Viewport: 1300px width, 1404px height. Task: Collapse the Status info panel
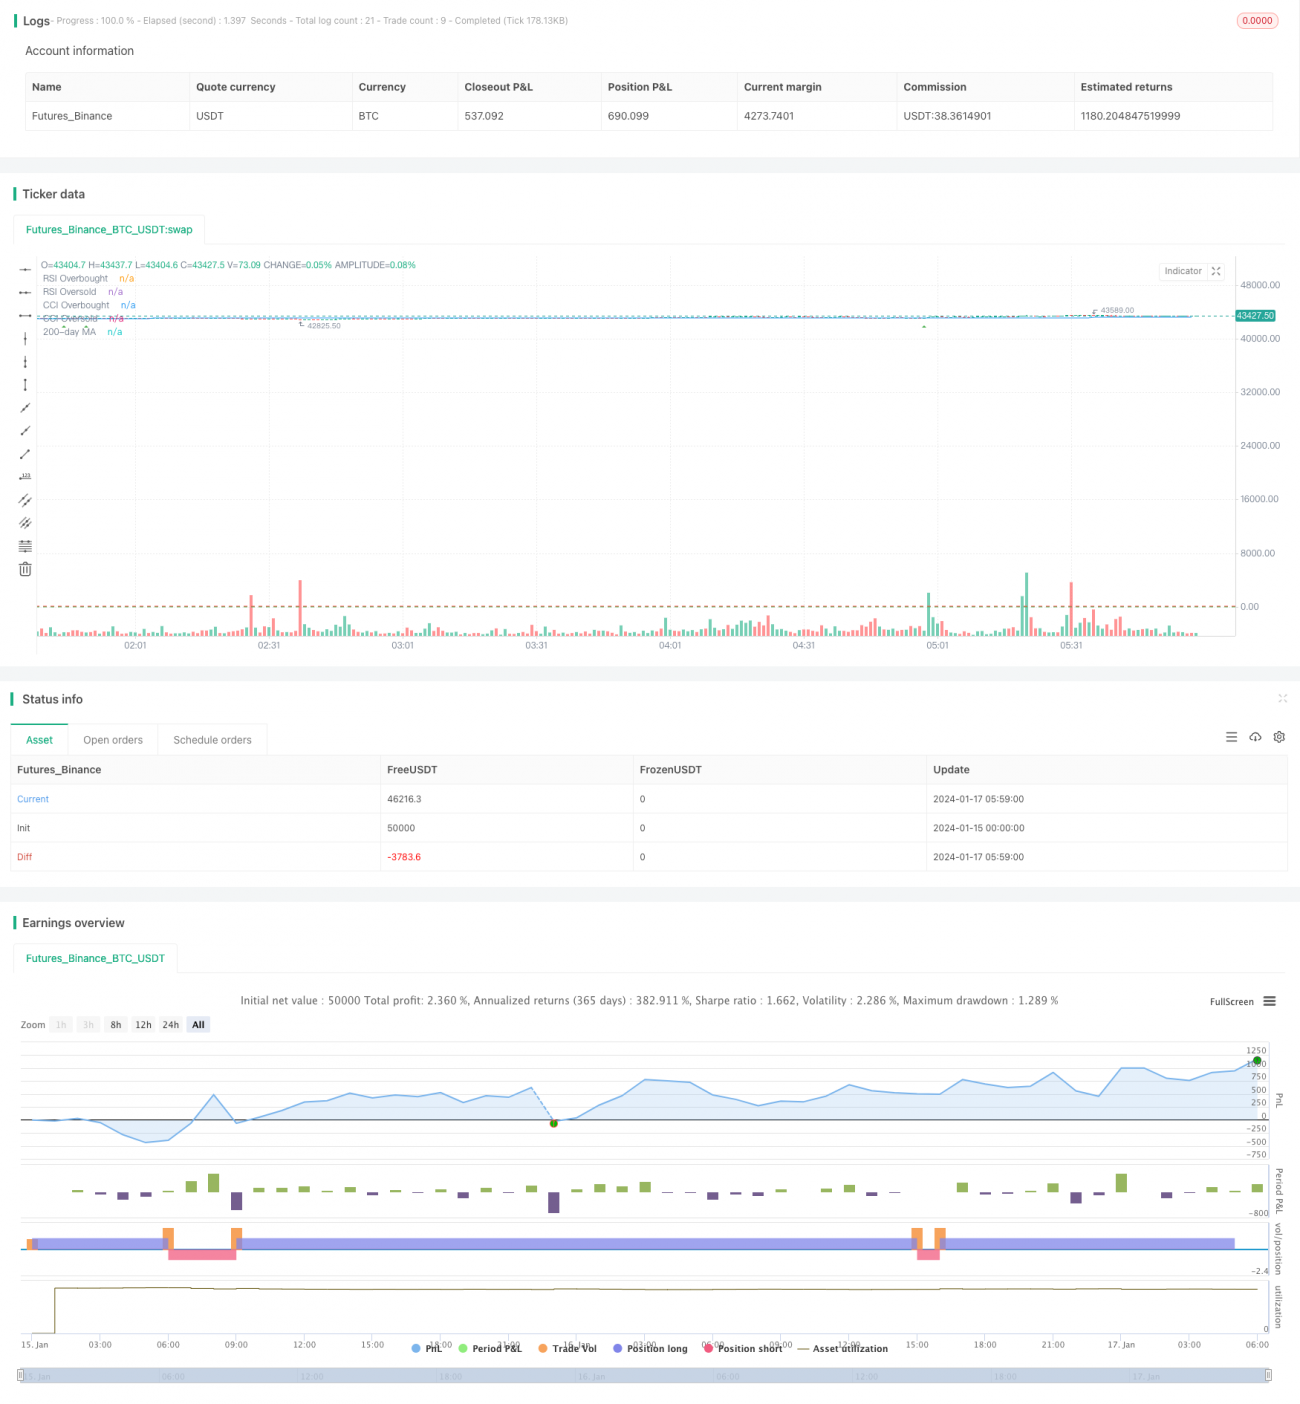pyautogui.click(x=1283, y=699)
